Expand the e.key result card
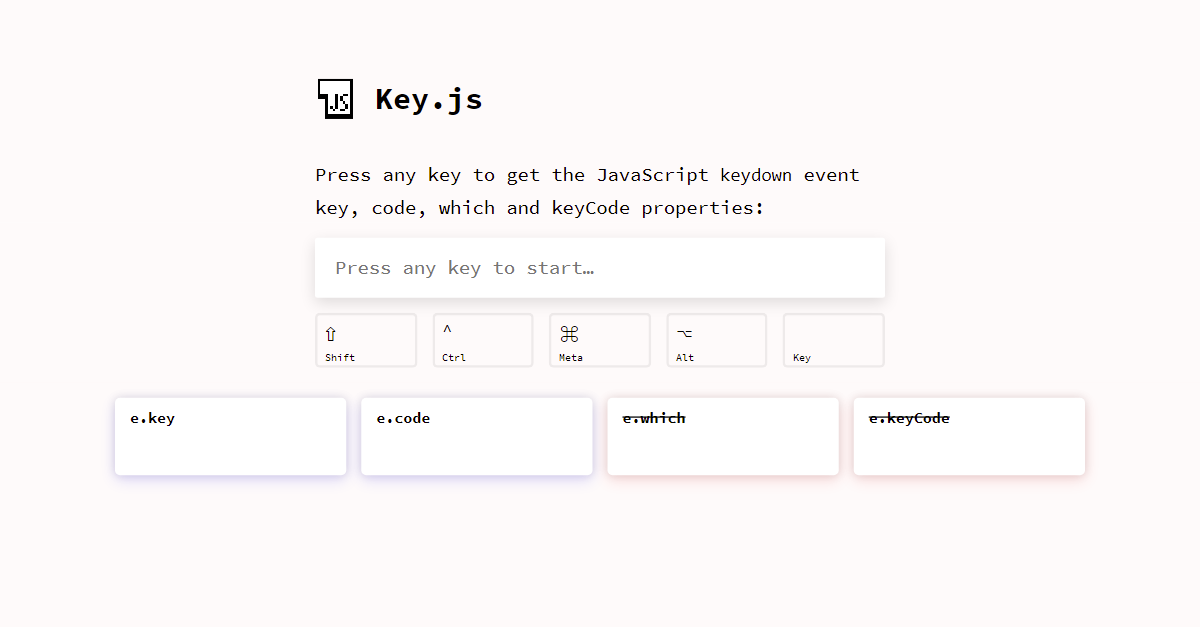Screen dimensions: 1200x627 click(230, 436)
